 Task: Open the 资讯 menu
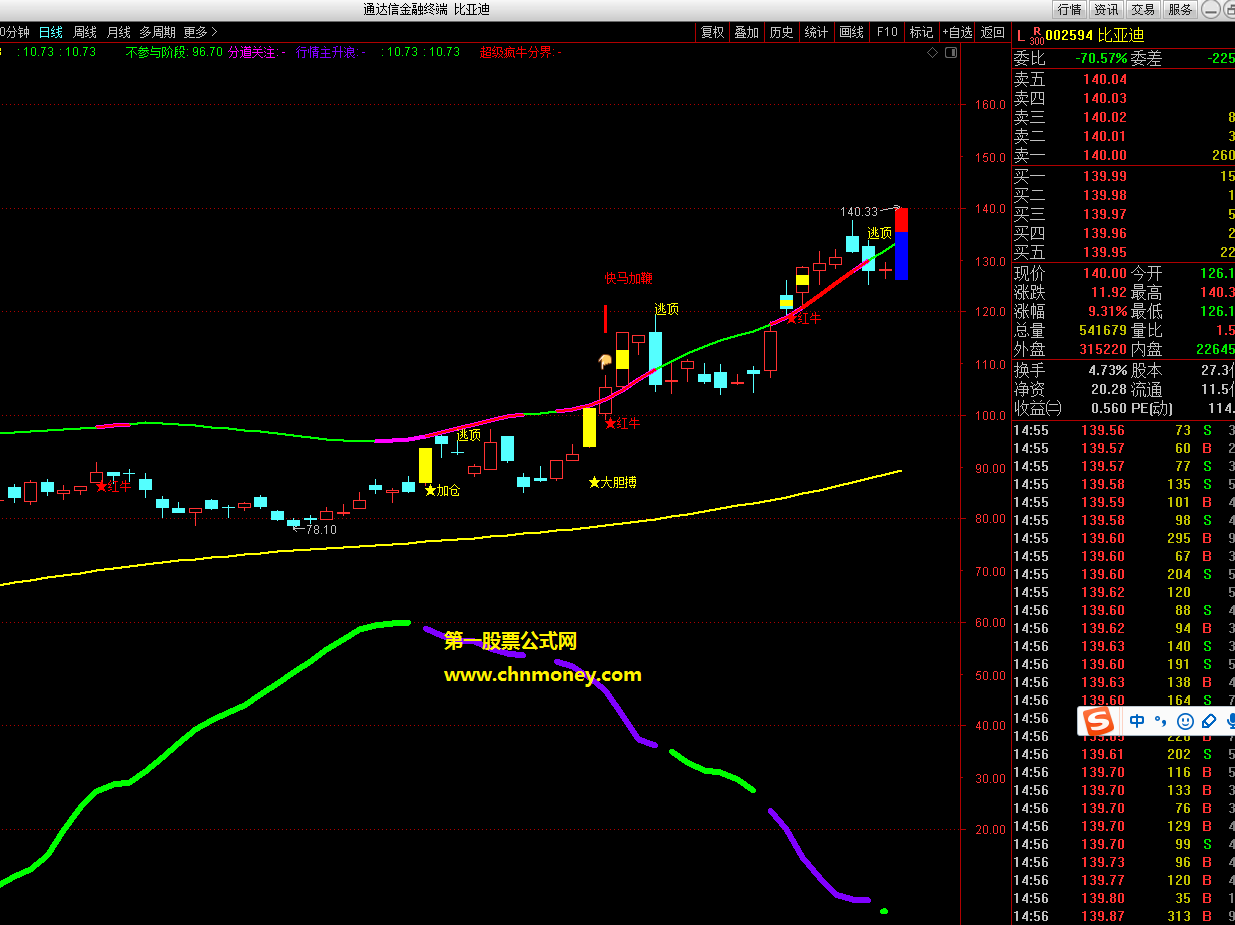point(1106,9)
